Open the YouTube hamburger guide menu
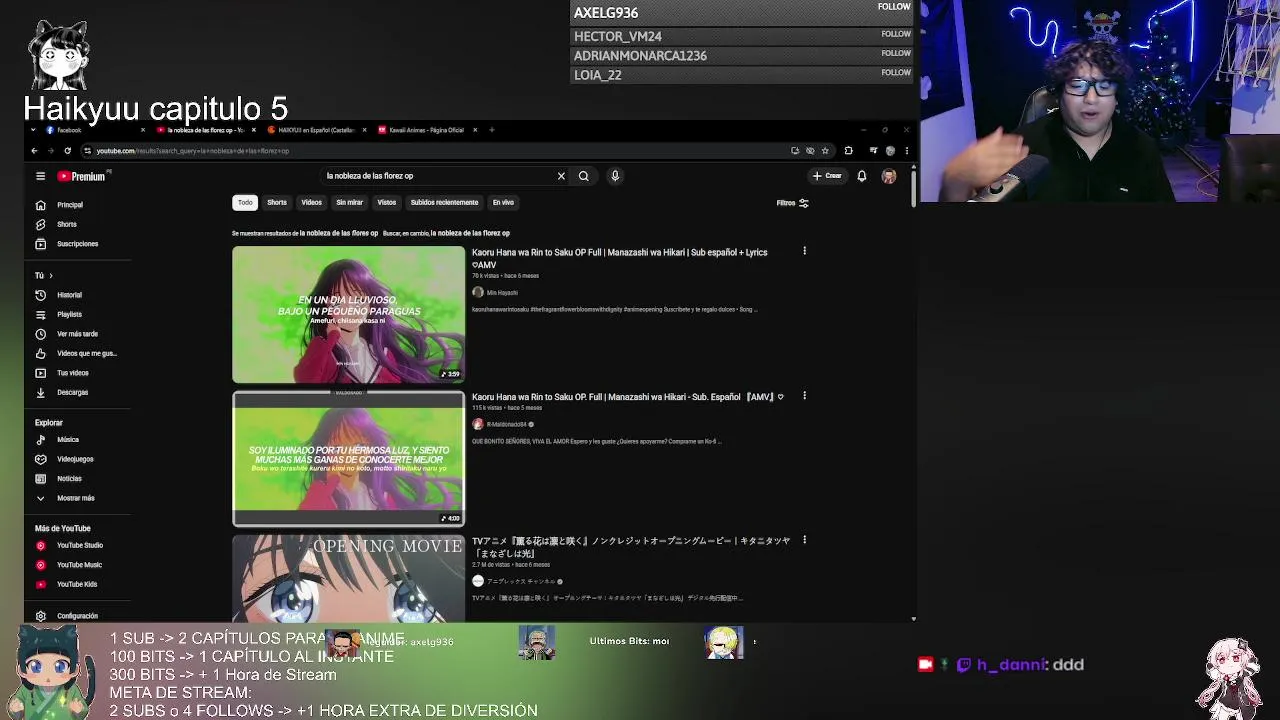Image resolution: width=1280 pixels, height=720 pixels. point(40,176)
